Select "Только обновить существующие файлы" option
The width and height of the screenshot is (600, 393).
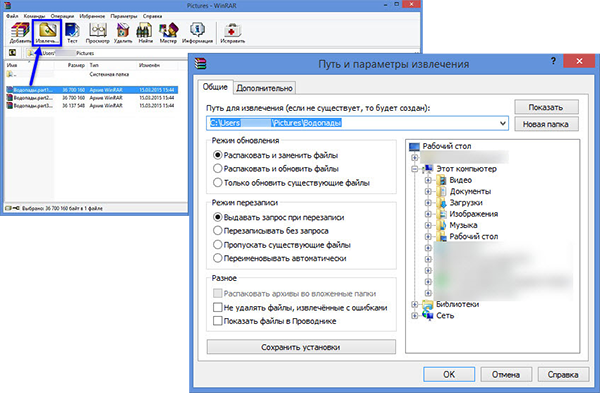tap(217, 183)
